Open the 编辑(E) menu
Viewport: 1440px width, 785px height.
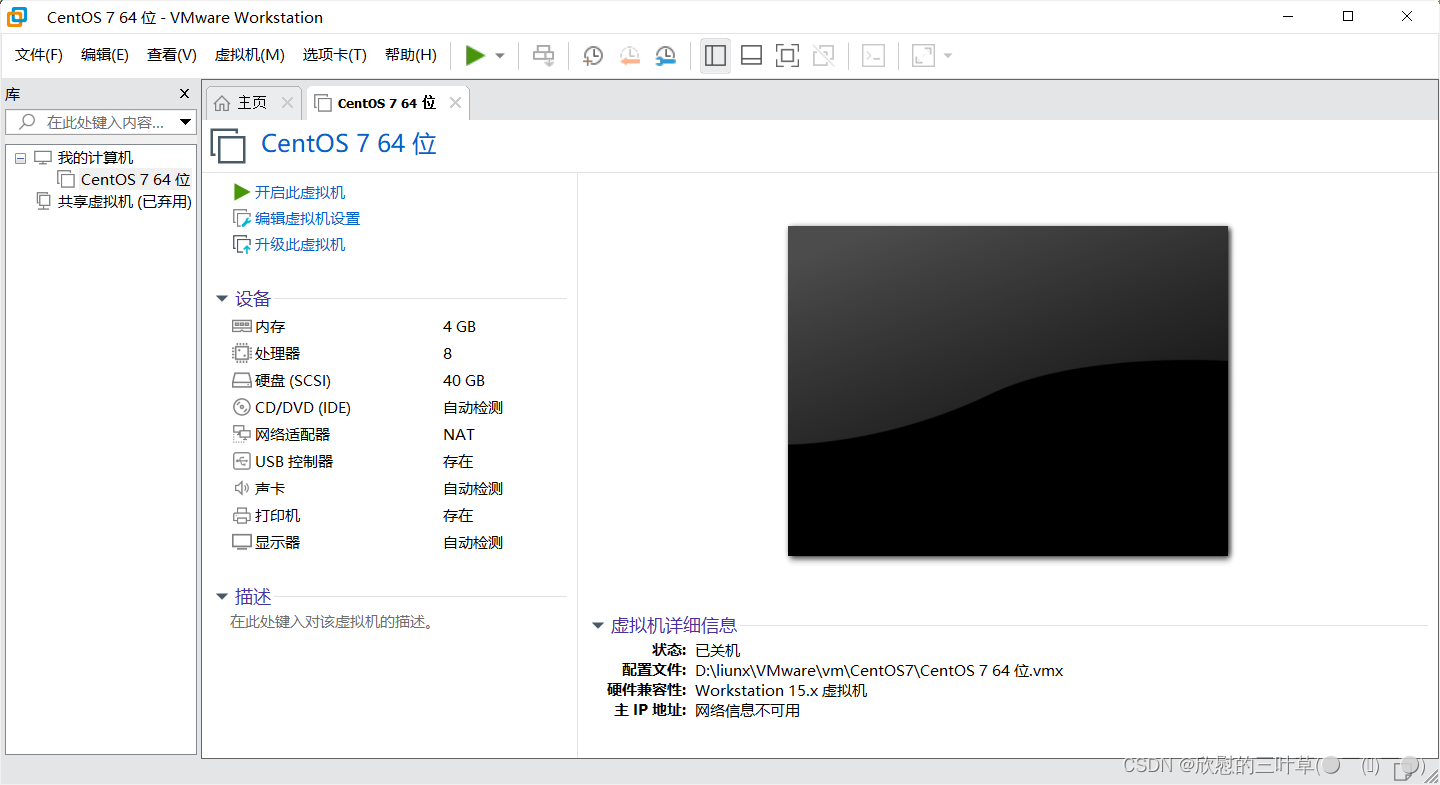click(105, 55)
